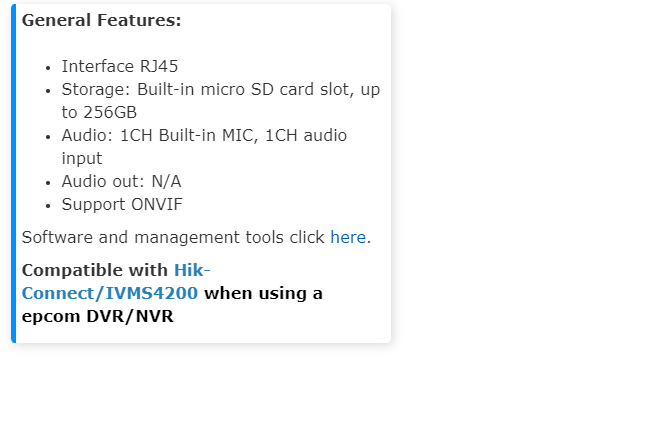The width and height of the screenshot is (668, 447).
Task: Click the bullet beside "Audio out: N/A"
Action: (49, 182)
